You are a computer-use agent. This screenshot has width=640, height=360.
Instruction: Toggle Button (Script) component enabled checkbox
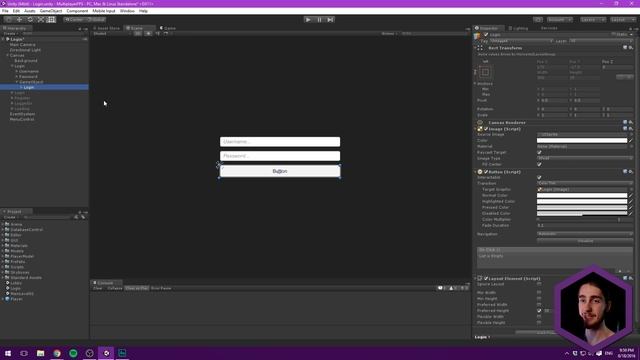pyautogui.click(x=486, y=172)
